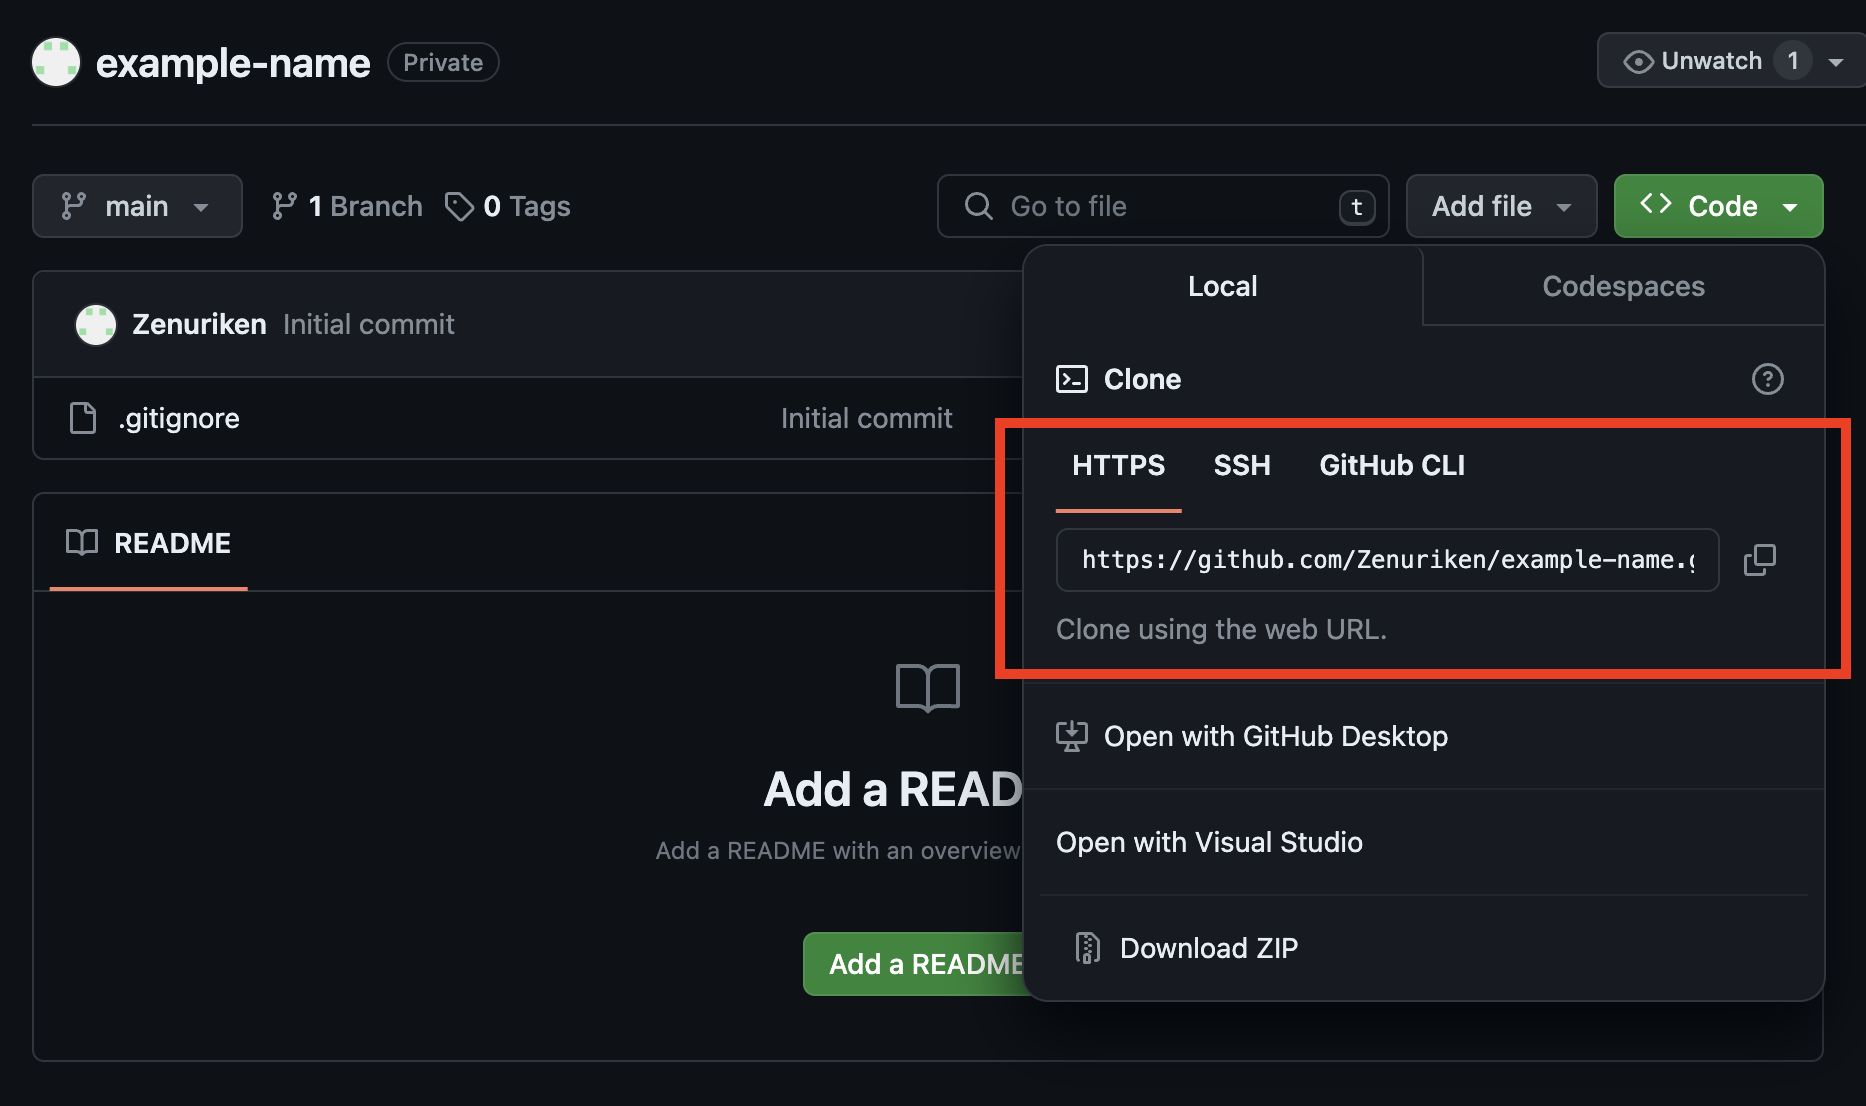Click the Go to file search field
The width and height of the screenshot is (1866, 1106).
point(1163,206)
